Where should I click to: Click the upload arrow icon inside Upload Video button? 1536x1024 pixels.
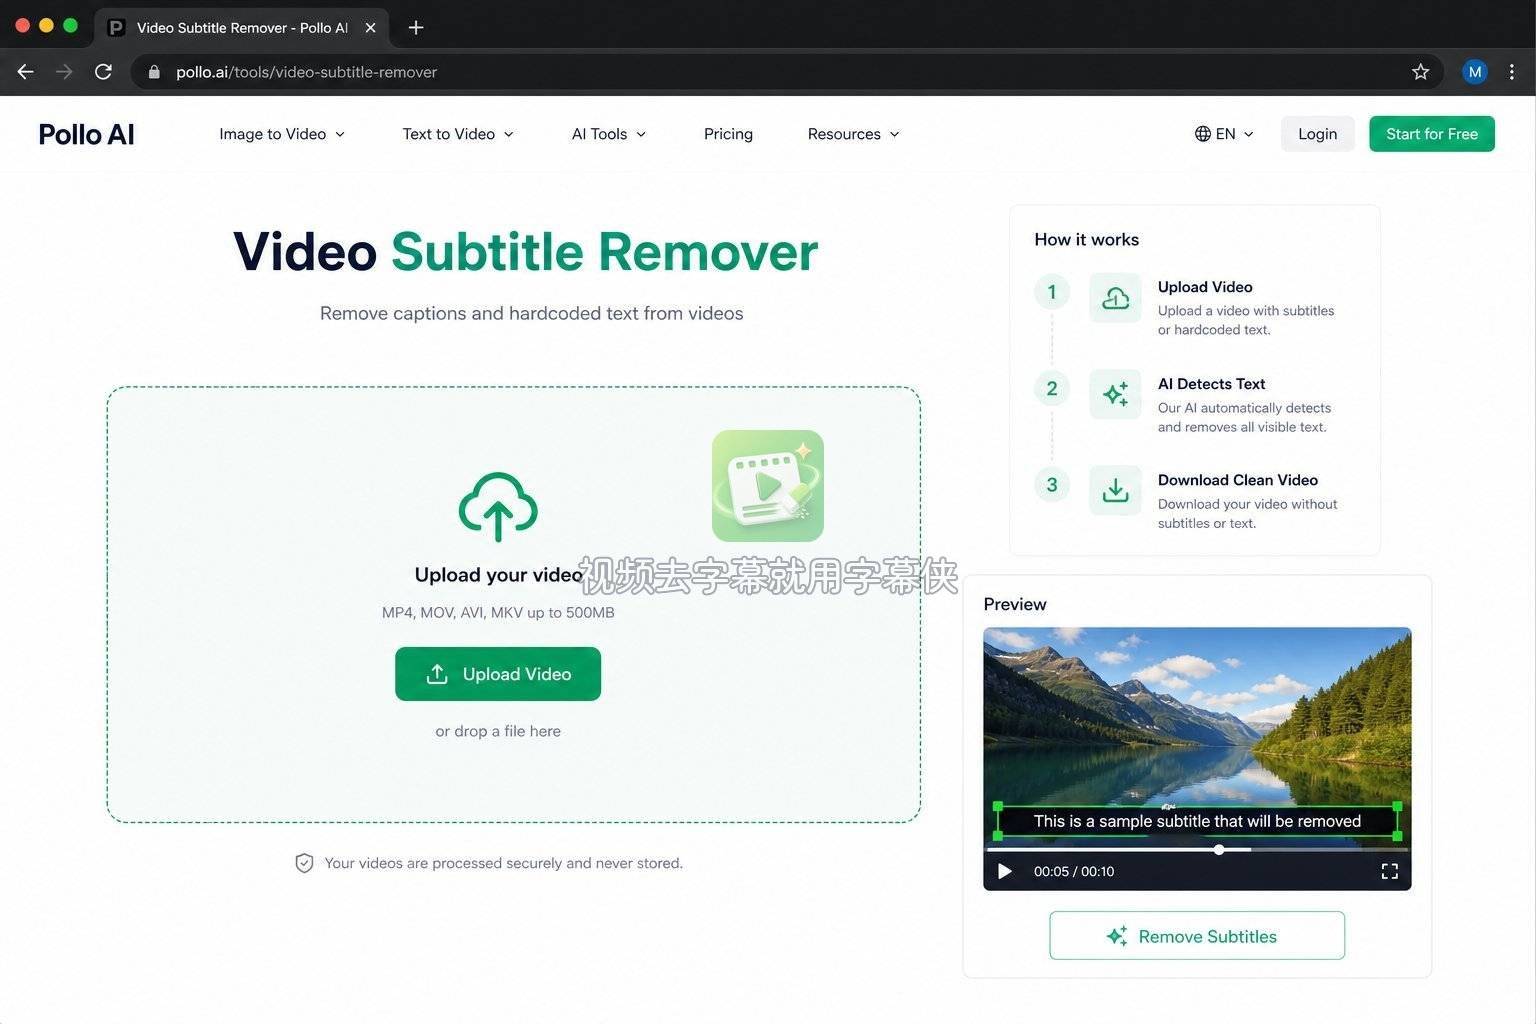pos(437,674)
